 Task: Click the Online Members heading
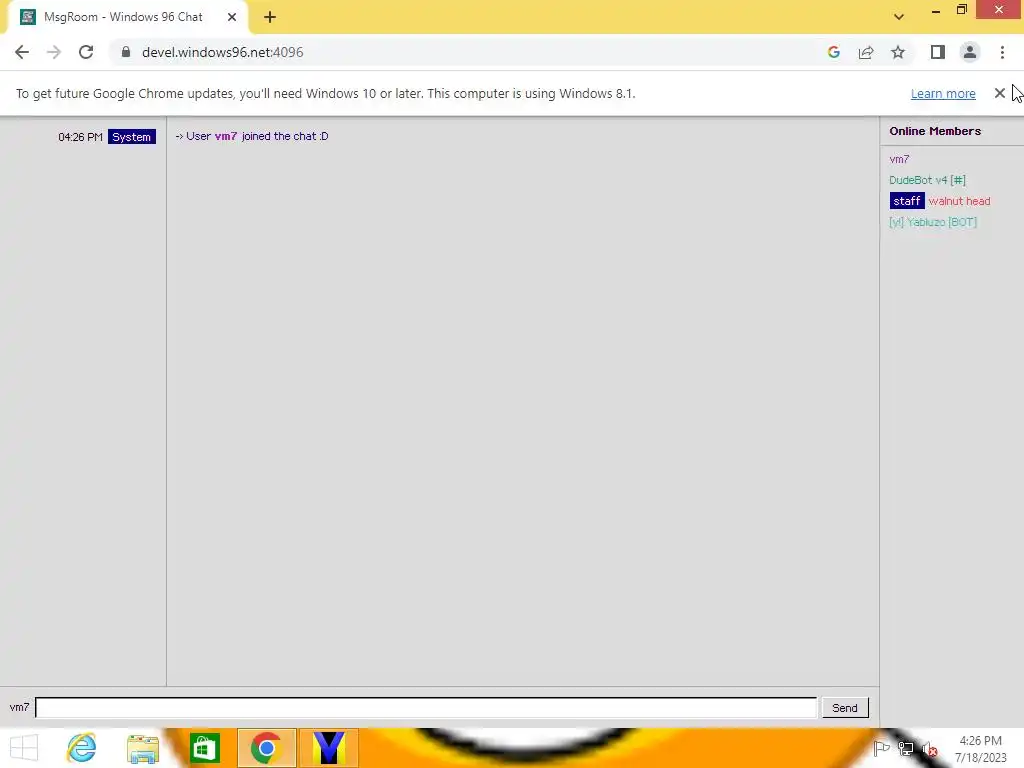coord(935,131)
